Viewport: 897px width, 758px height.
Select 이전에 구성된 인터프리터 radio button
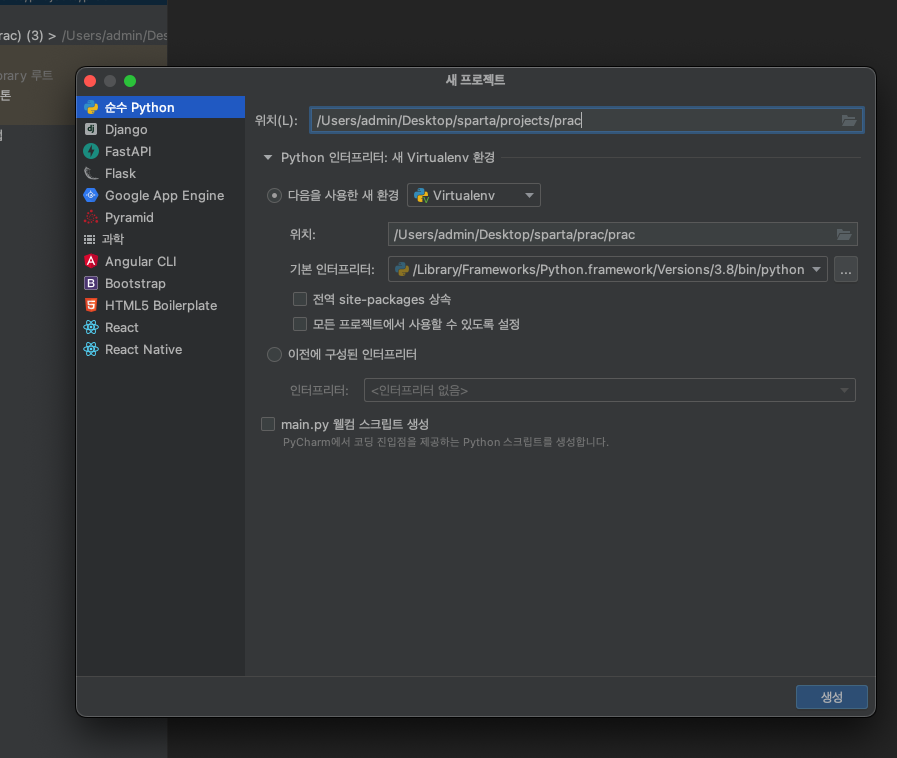(x=275, y=355)
